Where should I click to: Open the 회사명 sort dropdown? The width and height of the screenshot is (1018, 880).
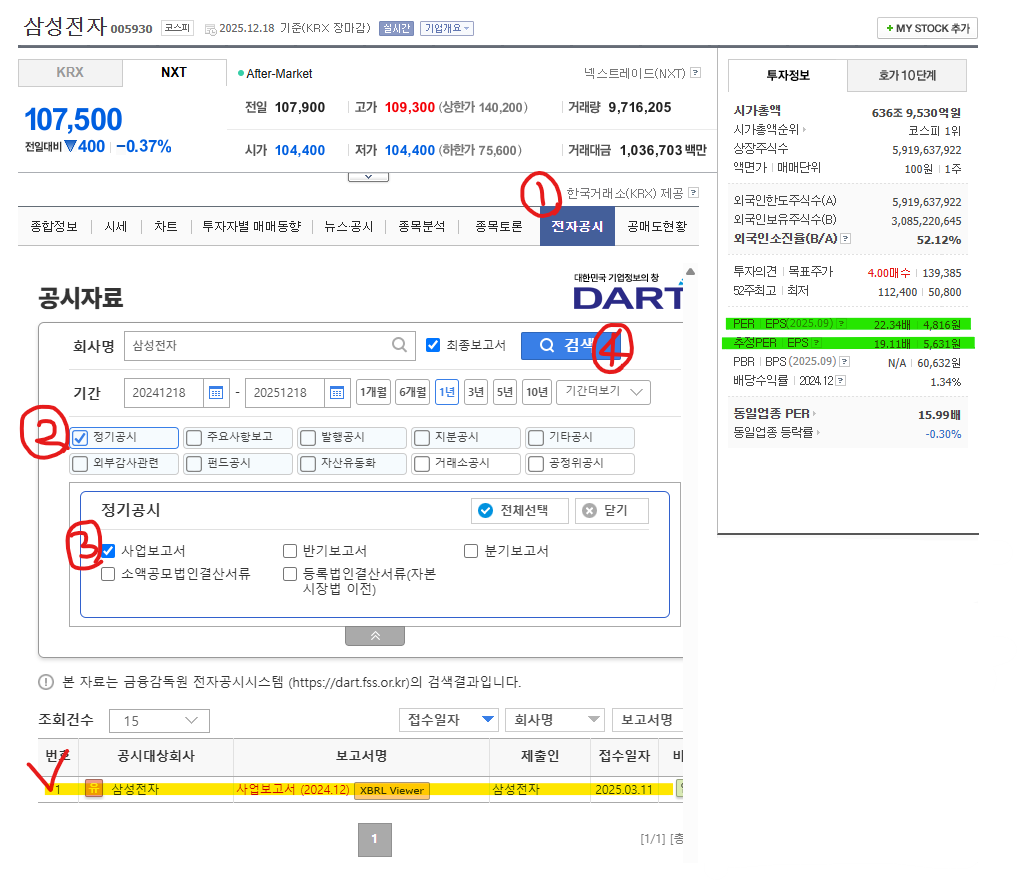click(x=555, y=720)
